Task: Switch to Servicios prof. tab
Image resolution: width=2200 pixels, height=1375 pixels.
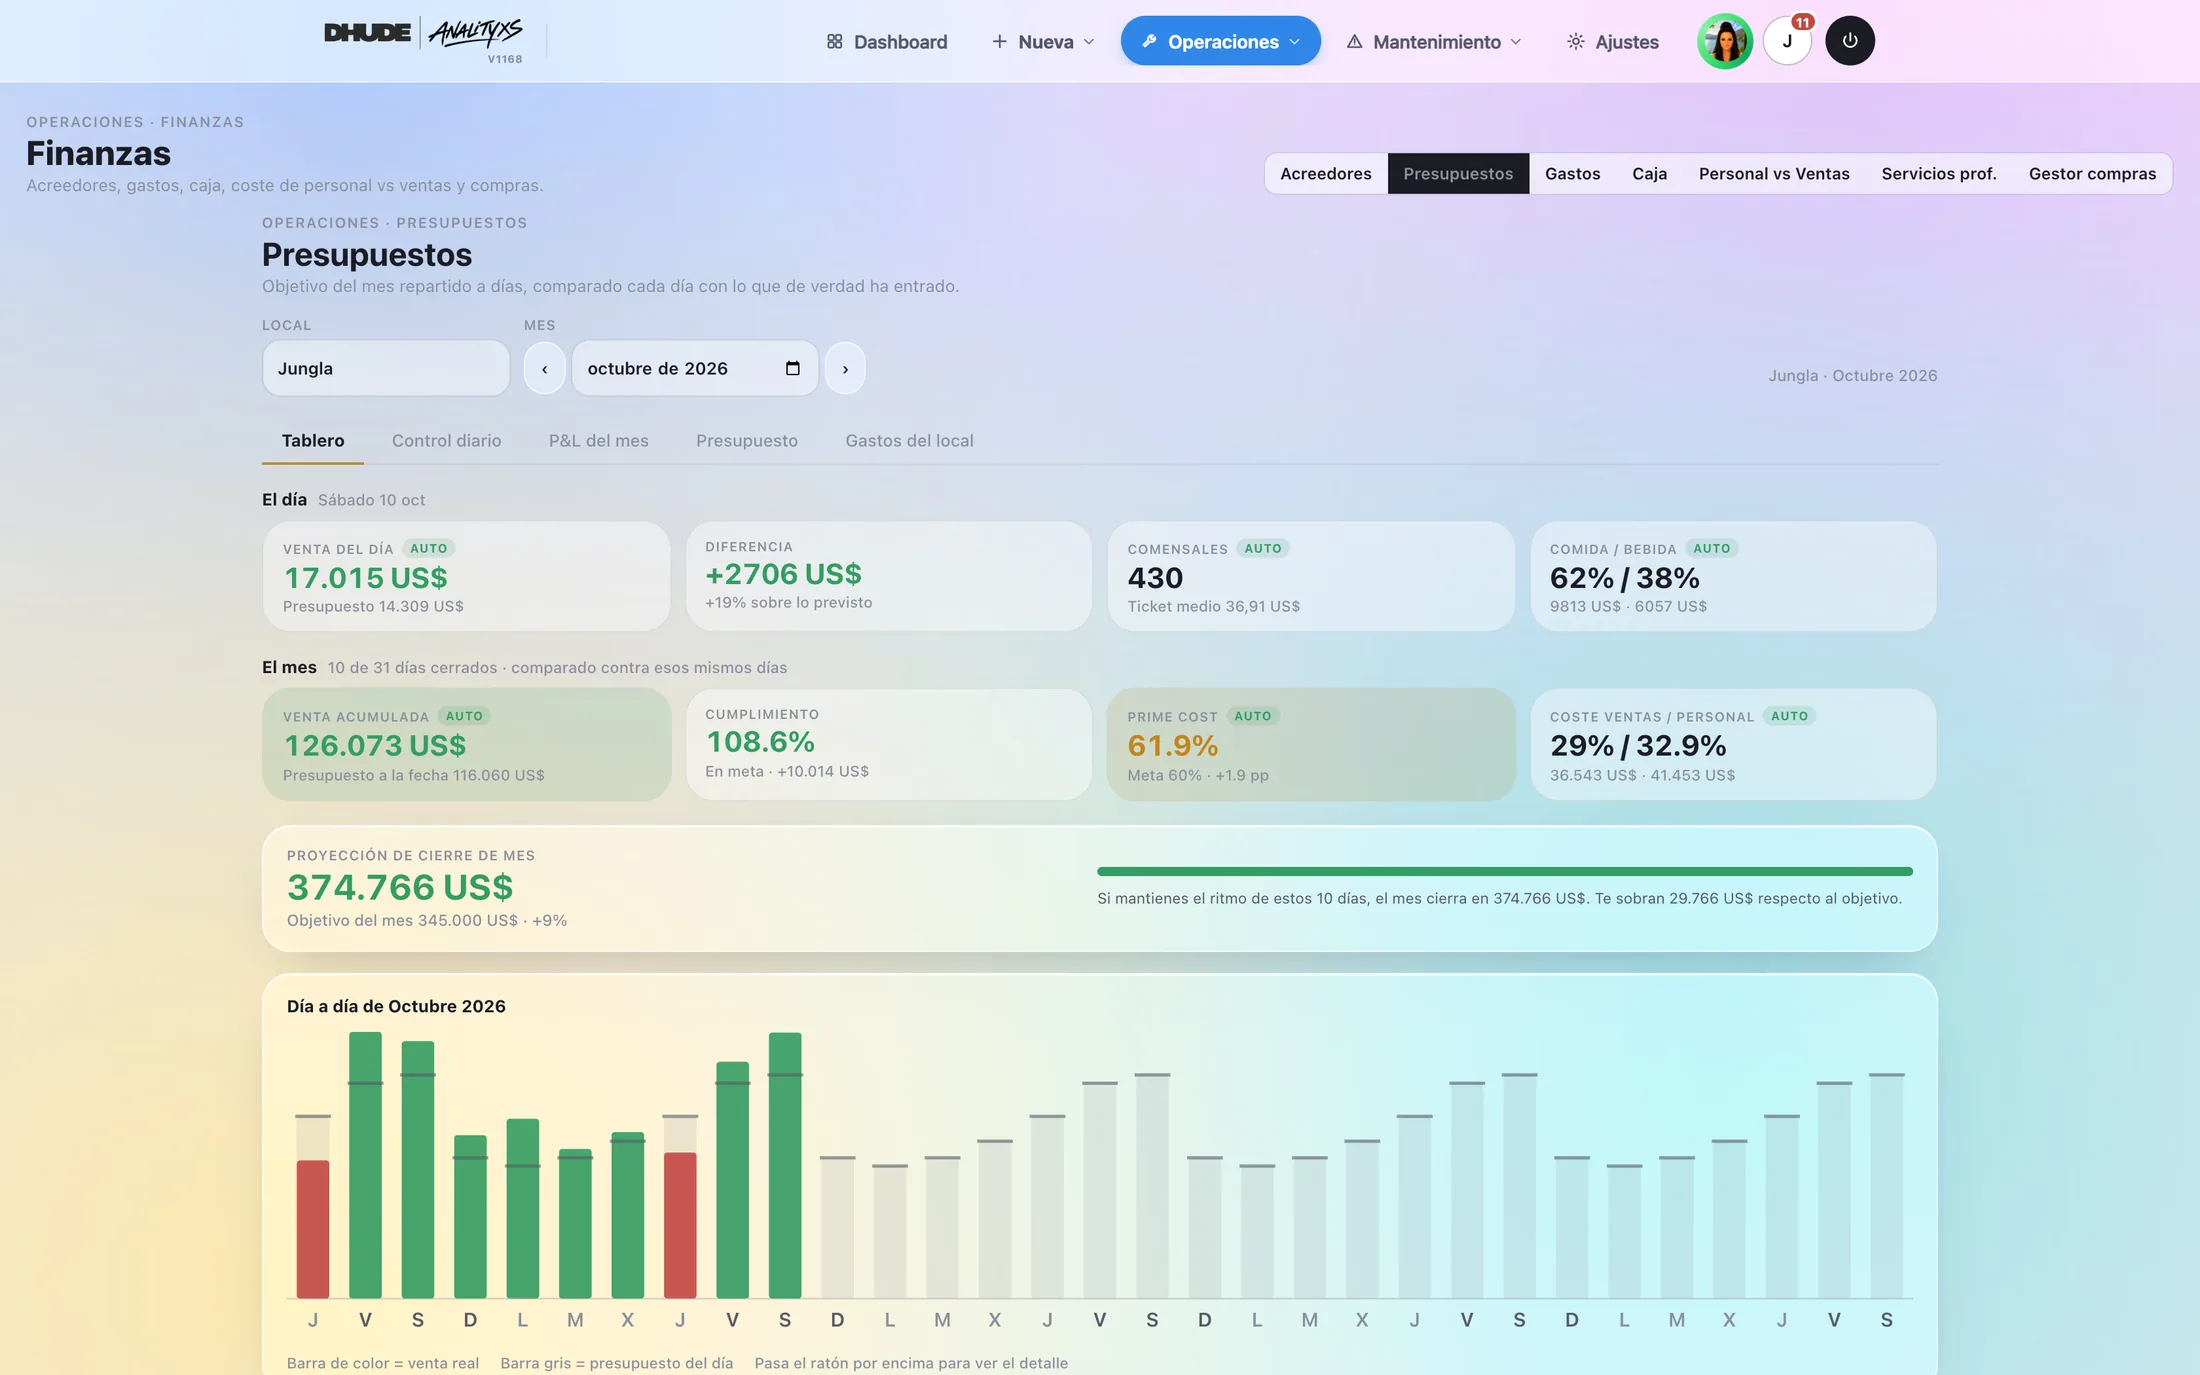Action: point(1939,173)
